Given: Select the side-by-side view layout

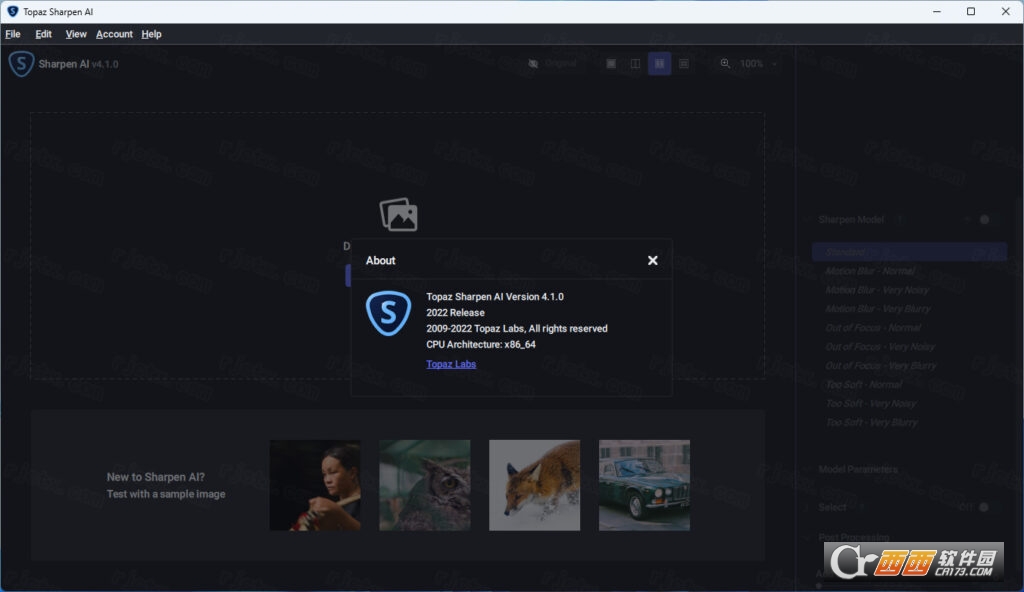Looking at the screenshot, I should point(660,63).
